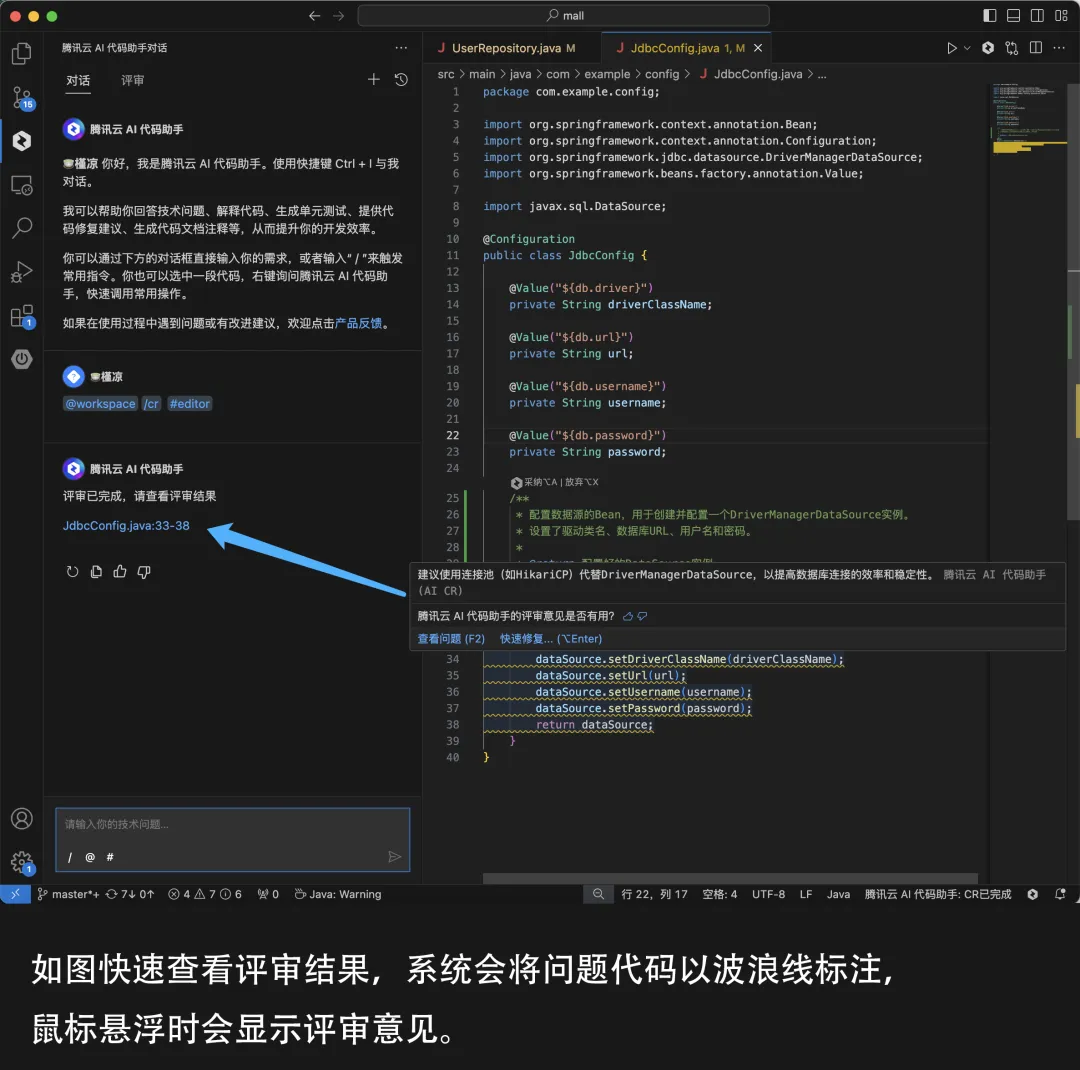Click the power-shaped activity bar icon

pyautogui.click(x=21, y=359)
